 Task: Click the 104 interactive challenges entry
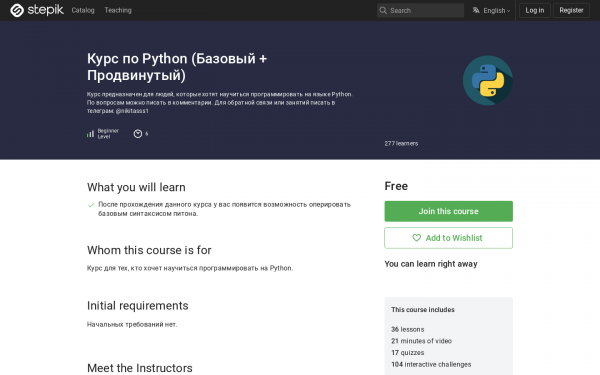[x=431, y=365]
